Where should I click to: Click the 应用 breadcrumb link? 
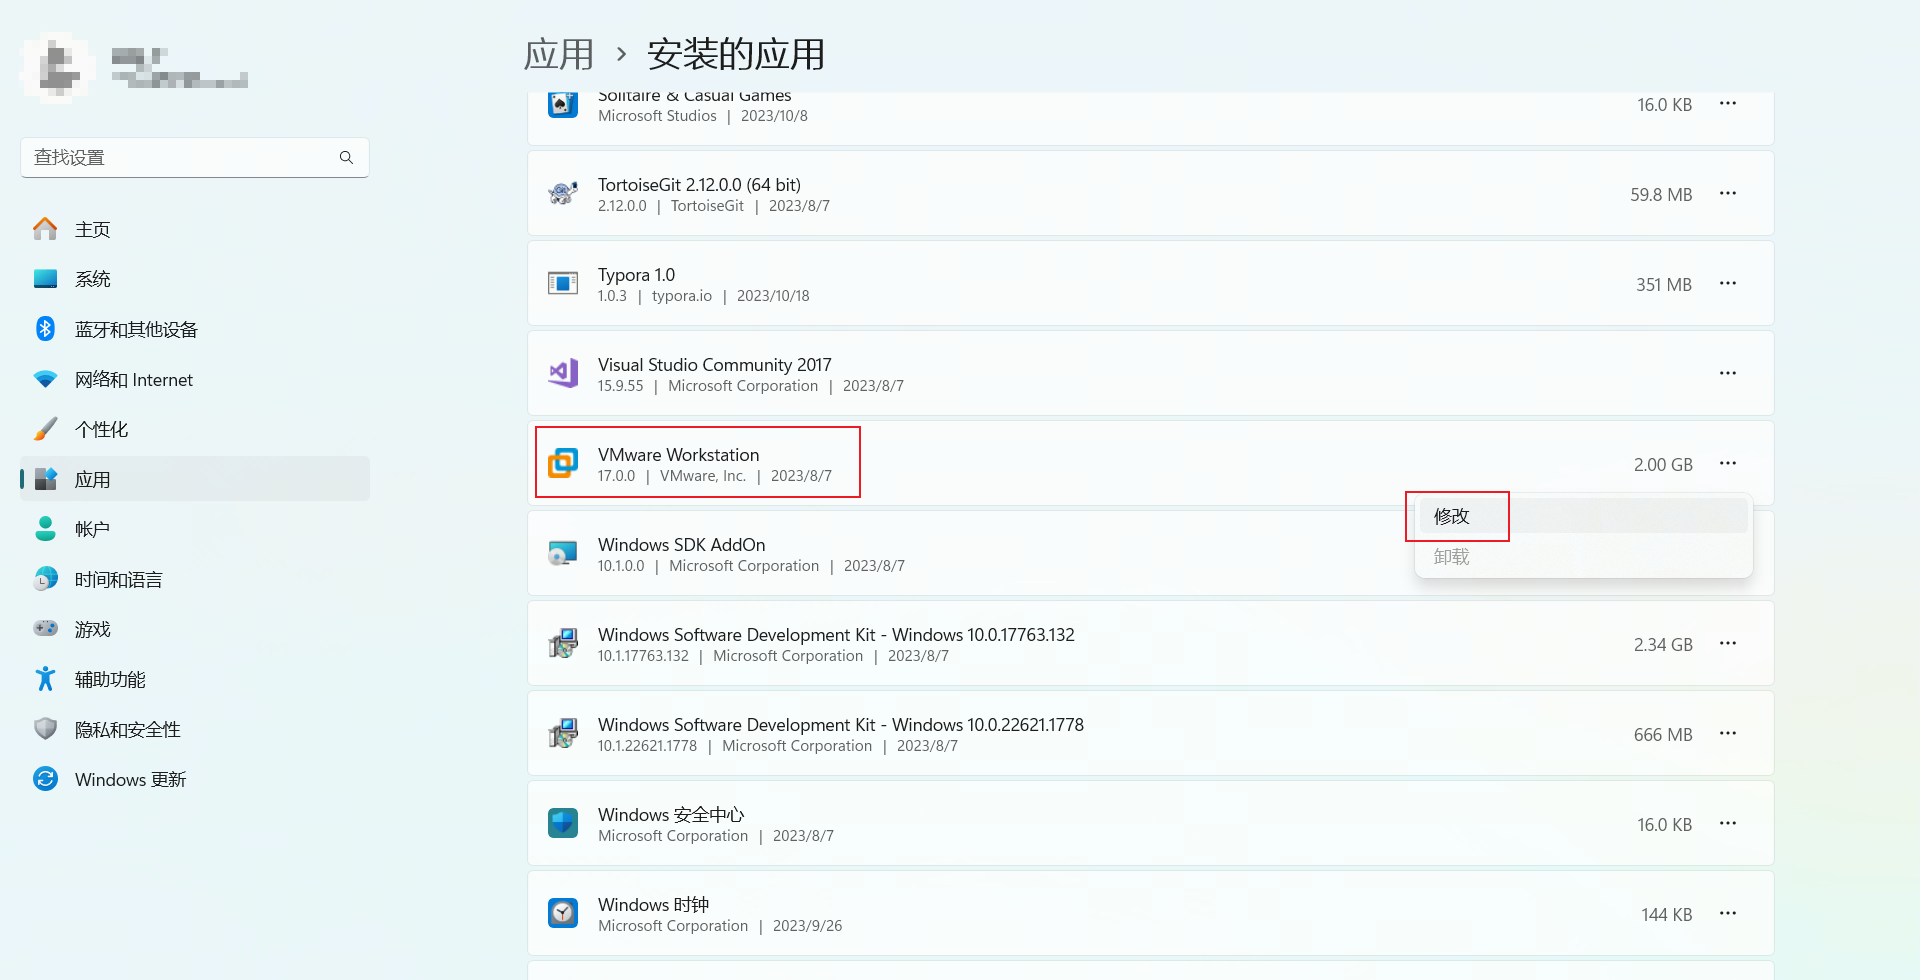tap(559, 54)
